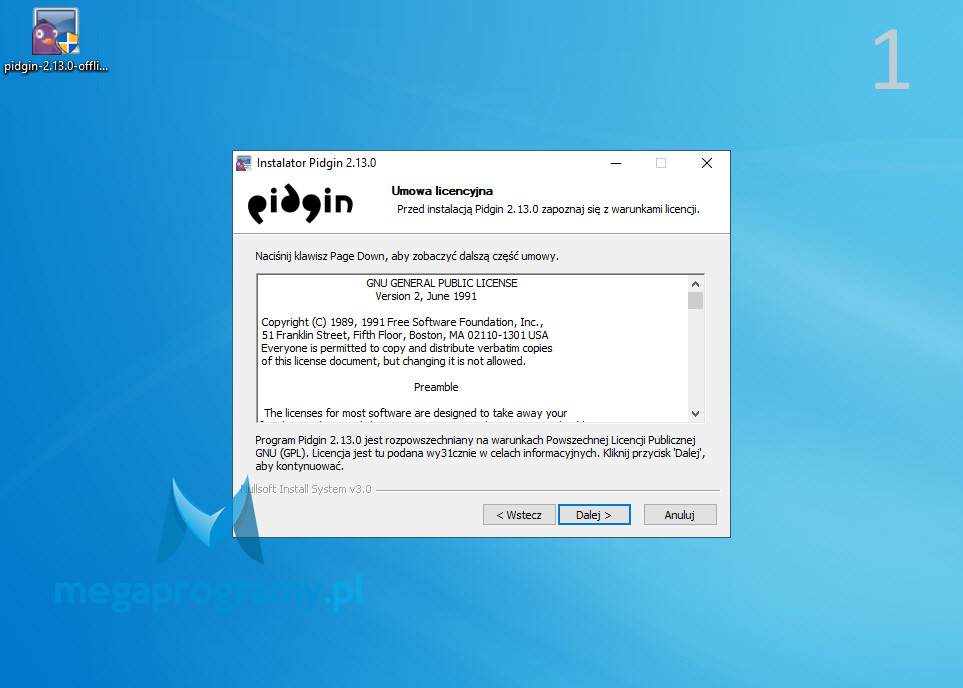This screenshot has width=963, height=688.
Task: Click the 'Naciśnij klawisz Page Down' instruction
Action: point(407,256)
